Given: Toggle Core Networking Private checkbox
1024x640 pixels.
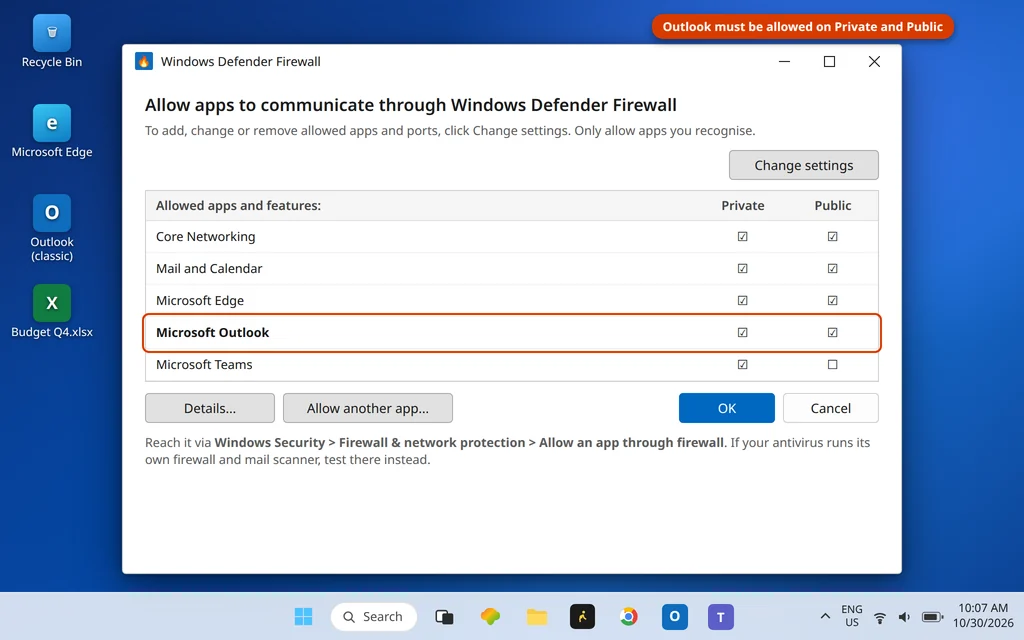Looking at the screenshot, I should click(743, 236).
